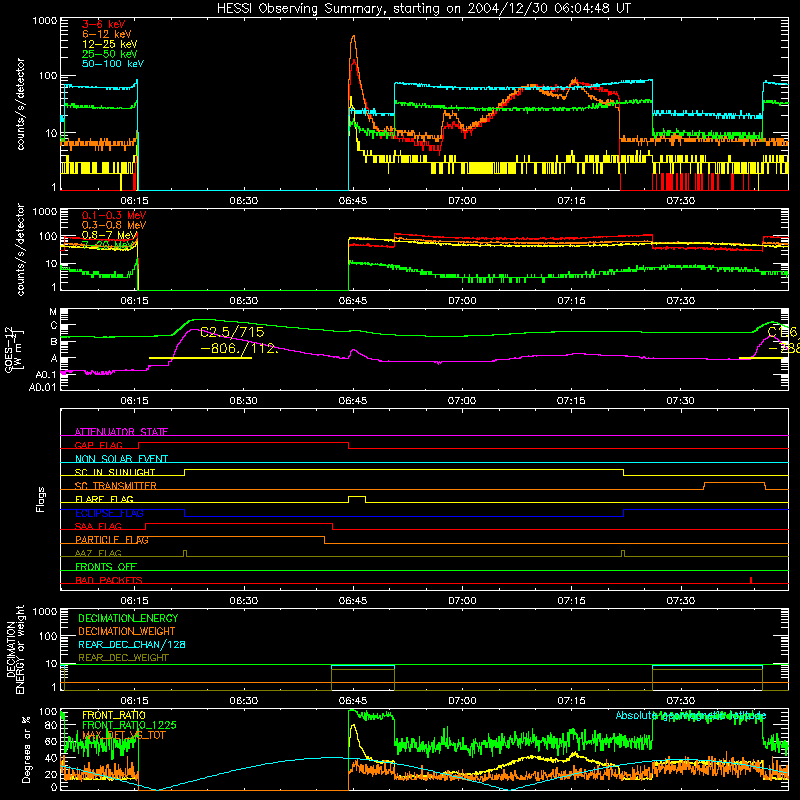Select the NON_SOLAR_EVENT flag label
This screenshot has width=800, height=800.
(121, 459)
